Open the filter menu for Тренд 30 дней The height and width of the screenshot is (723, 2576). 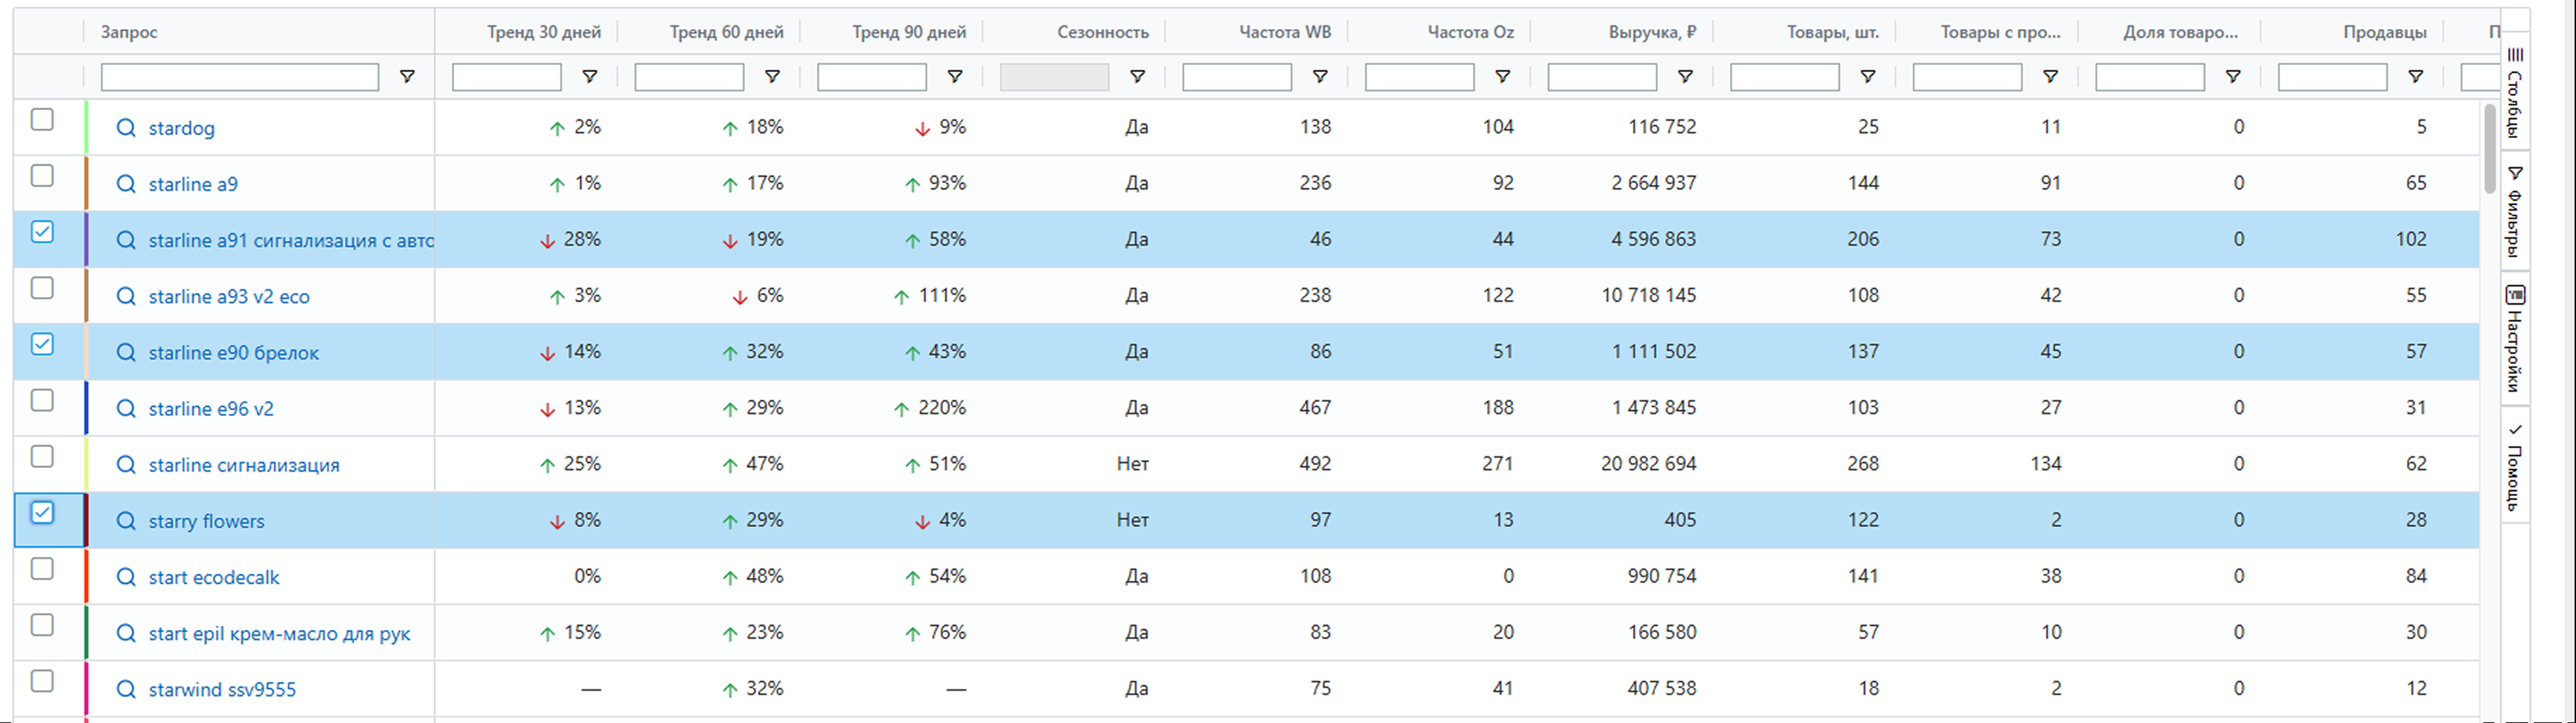pos(590,77)
